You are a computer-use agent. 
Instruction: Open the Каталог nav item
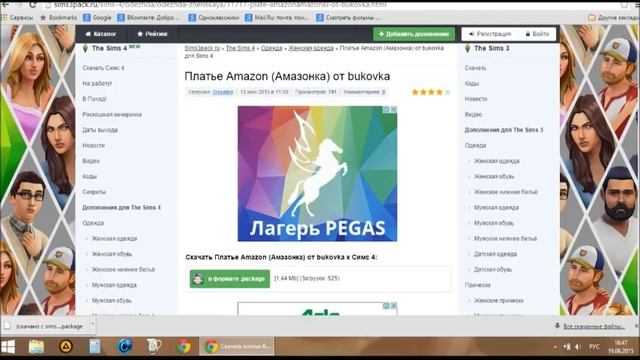click(x=101, y=34)
